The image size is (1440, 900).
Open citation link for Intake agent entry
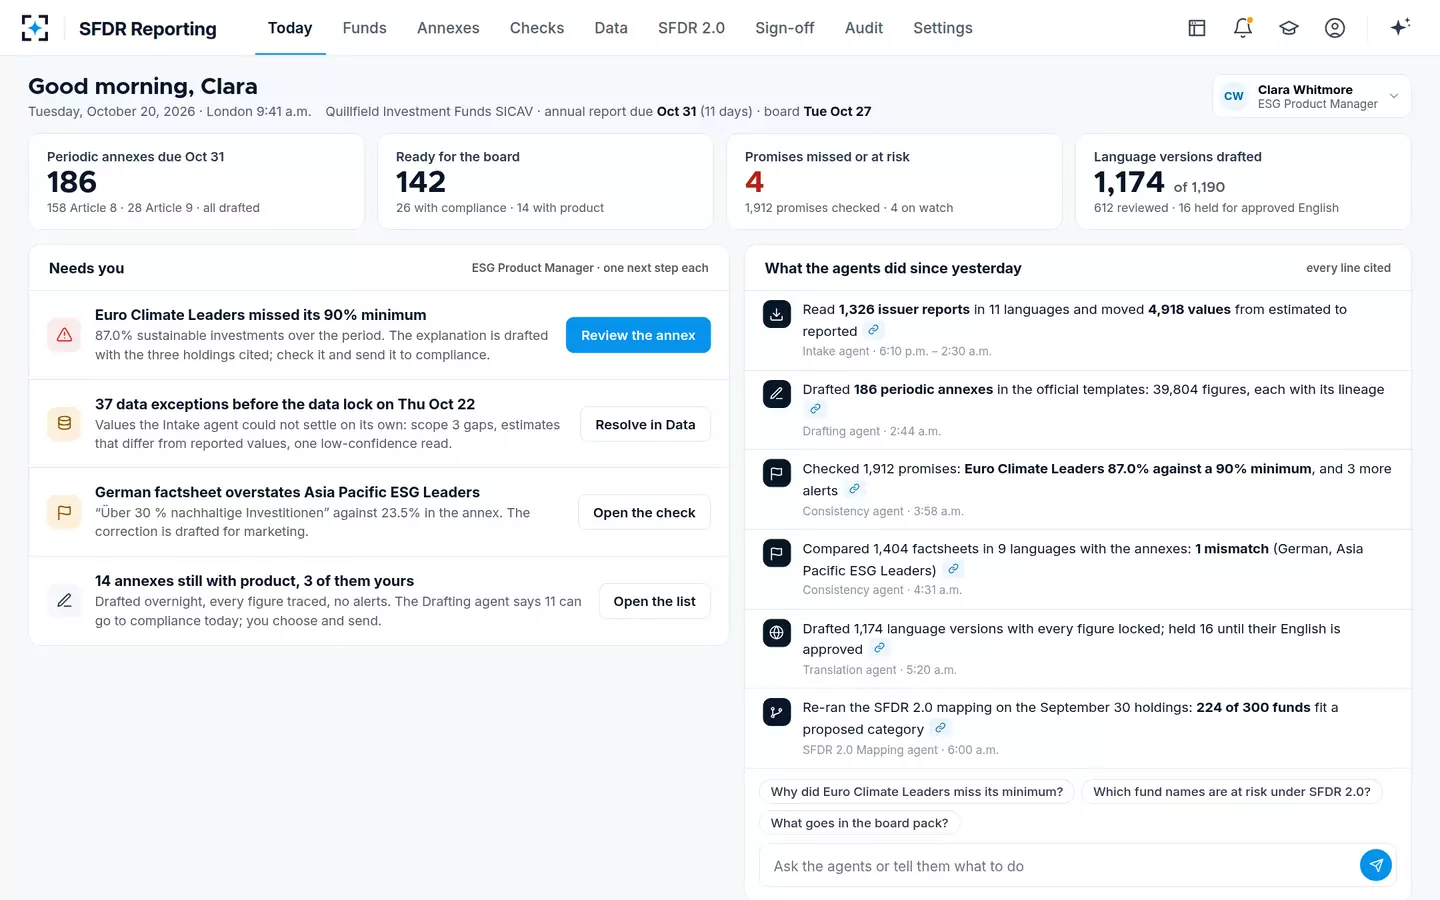point(873,330)
